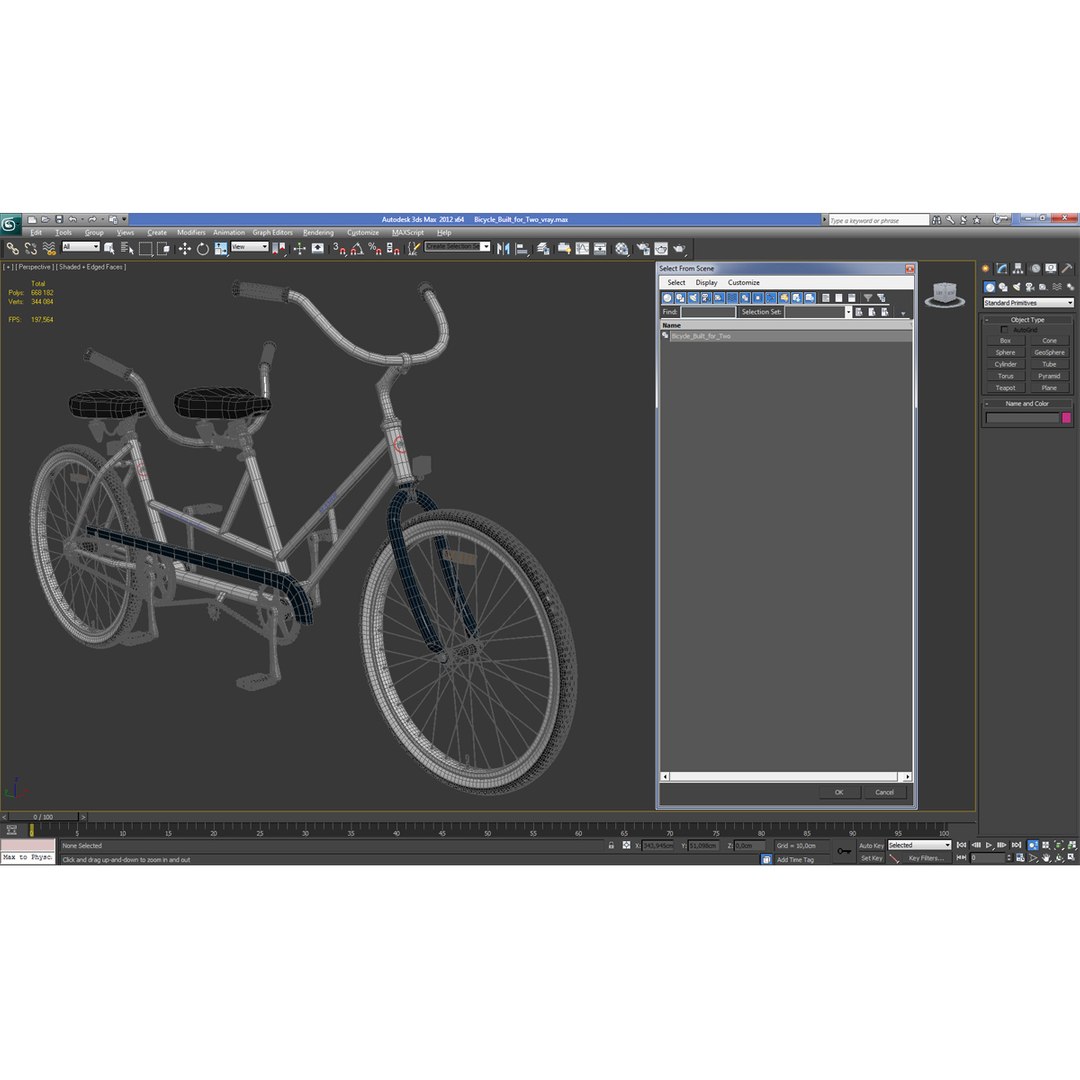The height and width of the screenshot is (1080, 1080).
Task: Click the Mirror tool in toolbar
Action: (x=503, y=249)
